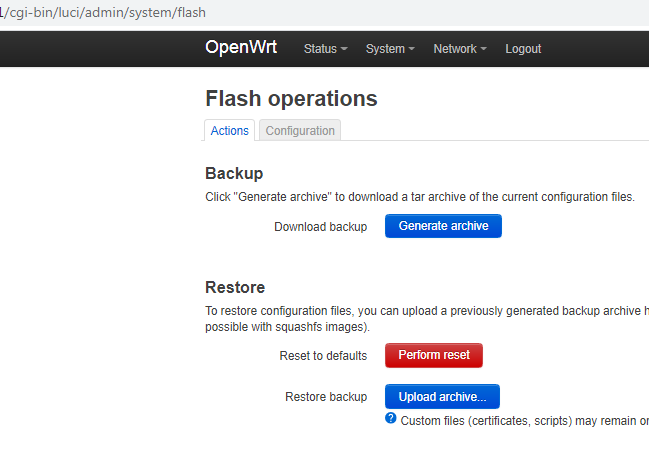649x454 pixels.
Task: Click the Restore backup label
Action: pos(326,396)
